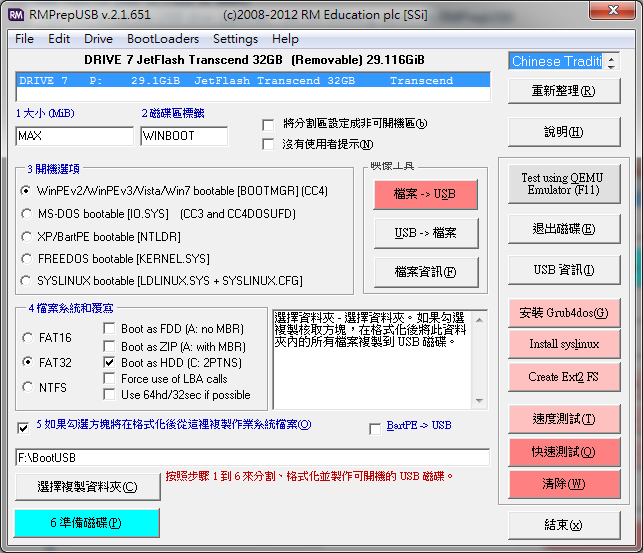The image size is (643, 553).
Task: Click the 檔案資訊(F) button
Action: [426, 271]
